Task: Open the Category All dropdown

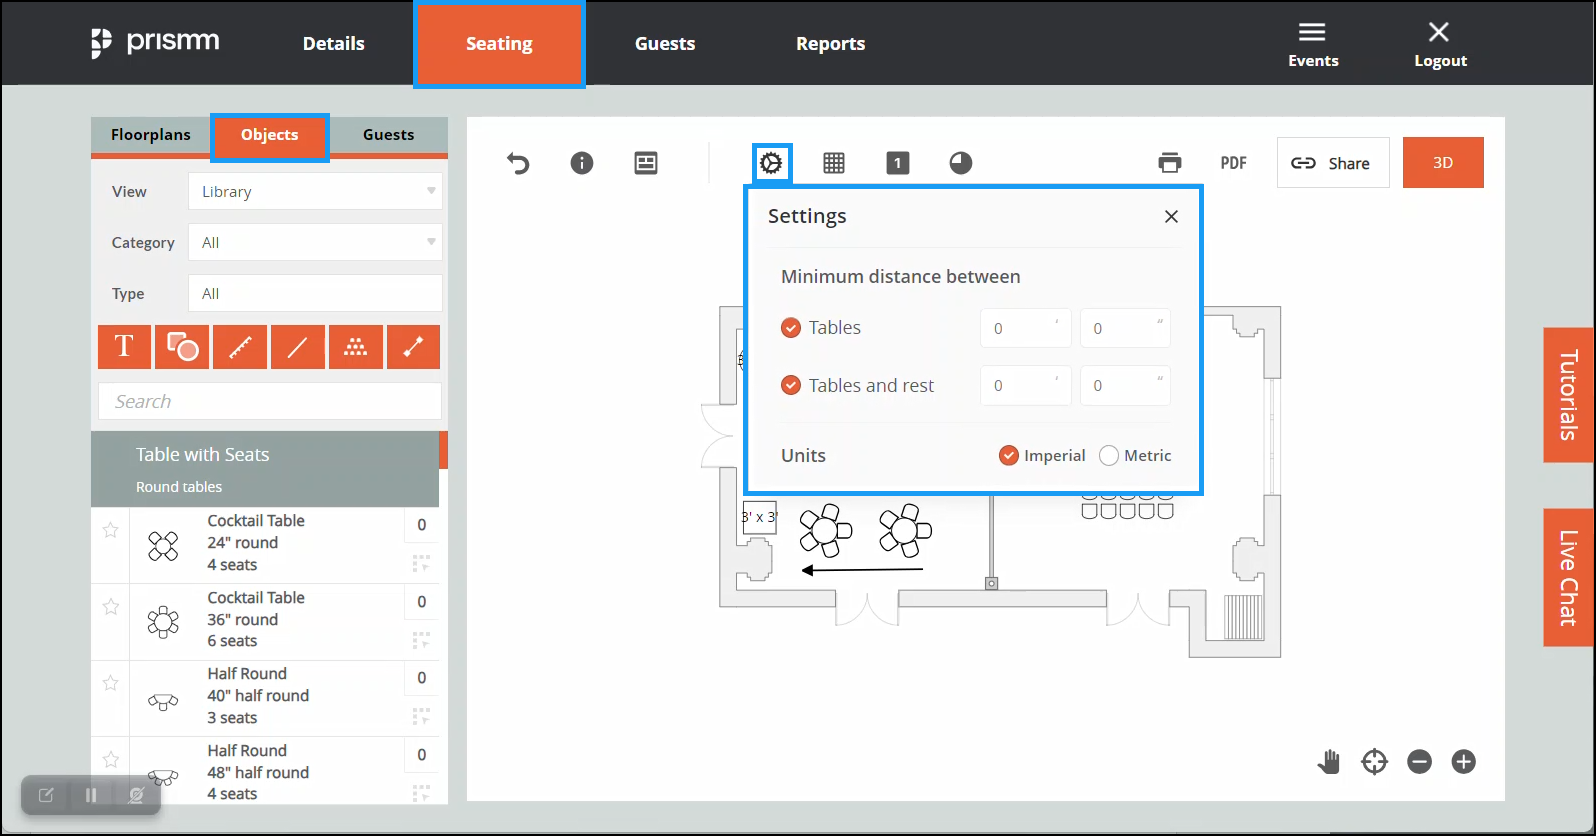Action: pyautogui.click(x=315, y=243)
